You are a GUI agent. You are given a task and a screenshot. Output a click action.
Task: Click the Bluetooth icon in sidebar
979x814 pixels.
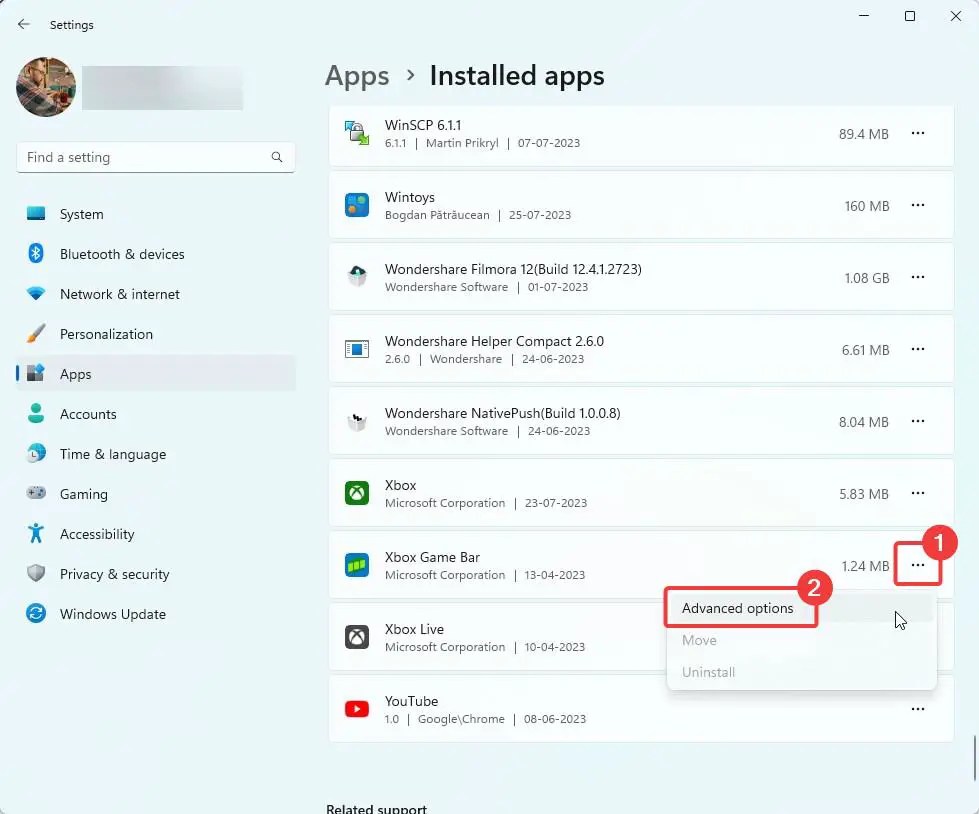[x=36, y=253]
